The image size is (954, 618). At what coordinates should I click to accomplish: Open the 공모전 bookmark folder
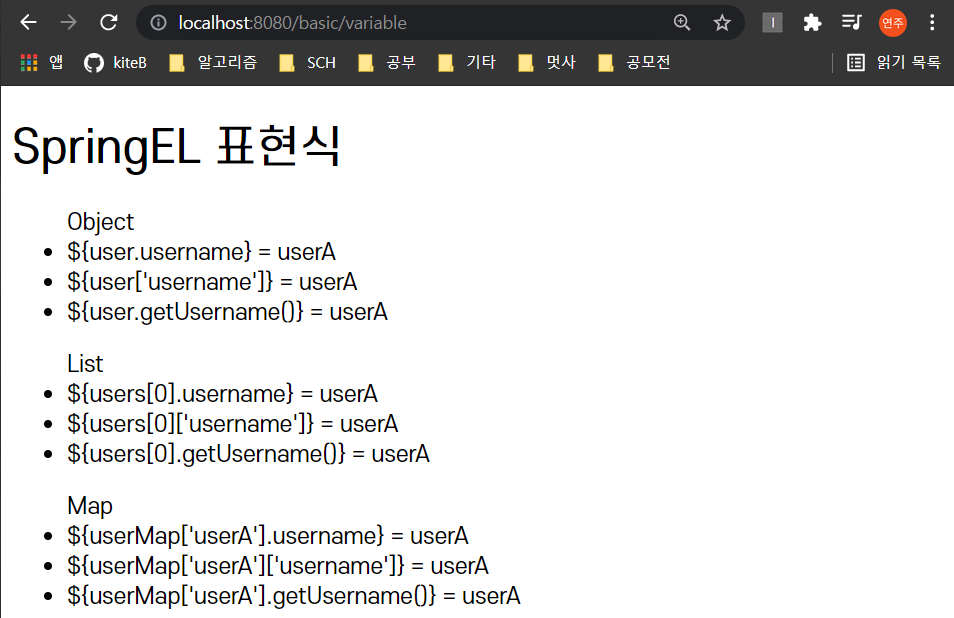pos(635,62)
